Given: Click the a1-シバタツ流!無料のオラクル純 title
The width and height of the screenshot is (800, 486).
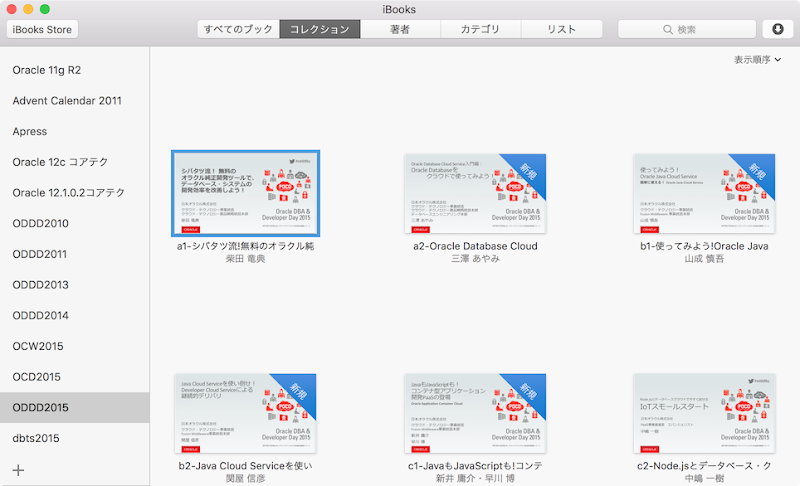Looking at the screenshot, I should click(245, 246).
